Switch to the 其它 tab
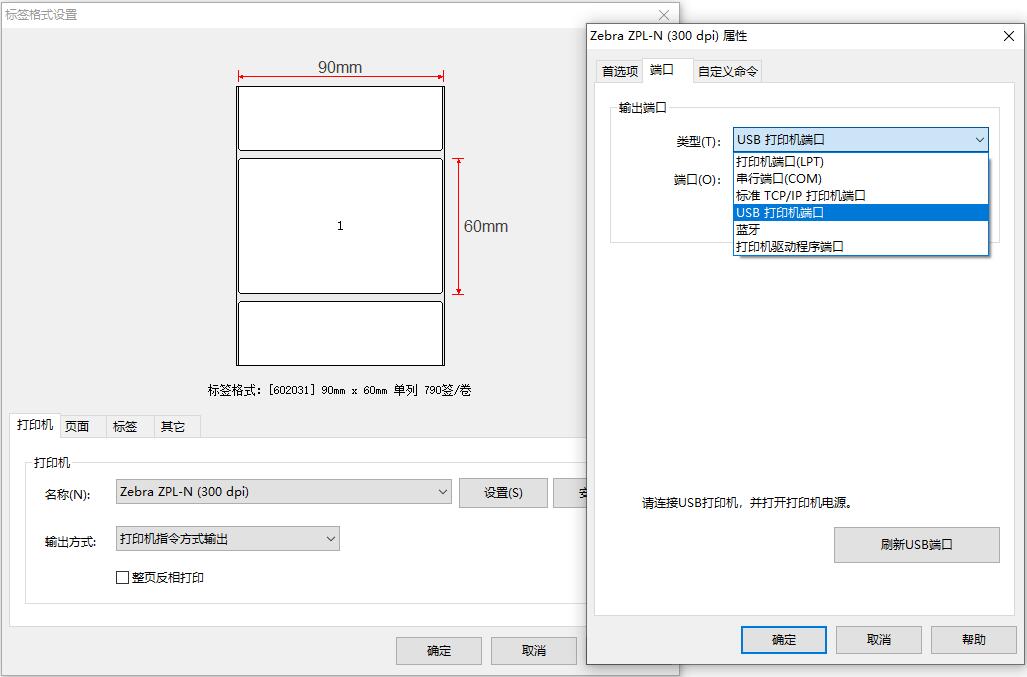Viewport: 1027px width, 677px height. click(x=174, y=426)
